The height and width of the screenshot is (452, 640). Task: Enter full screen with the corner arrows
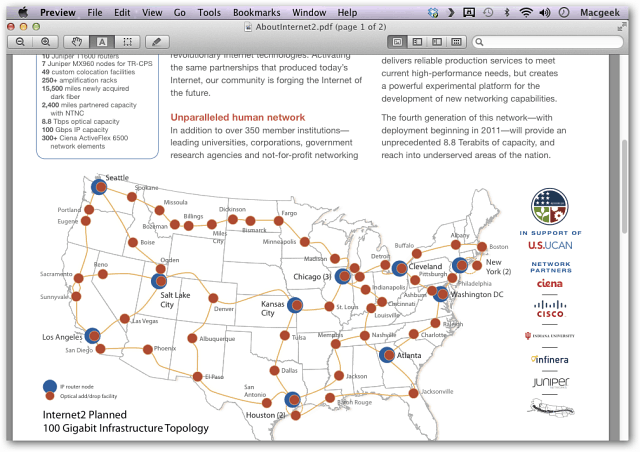622,27
